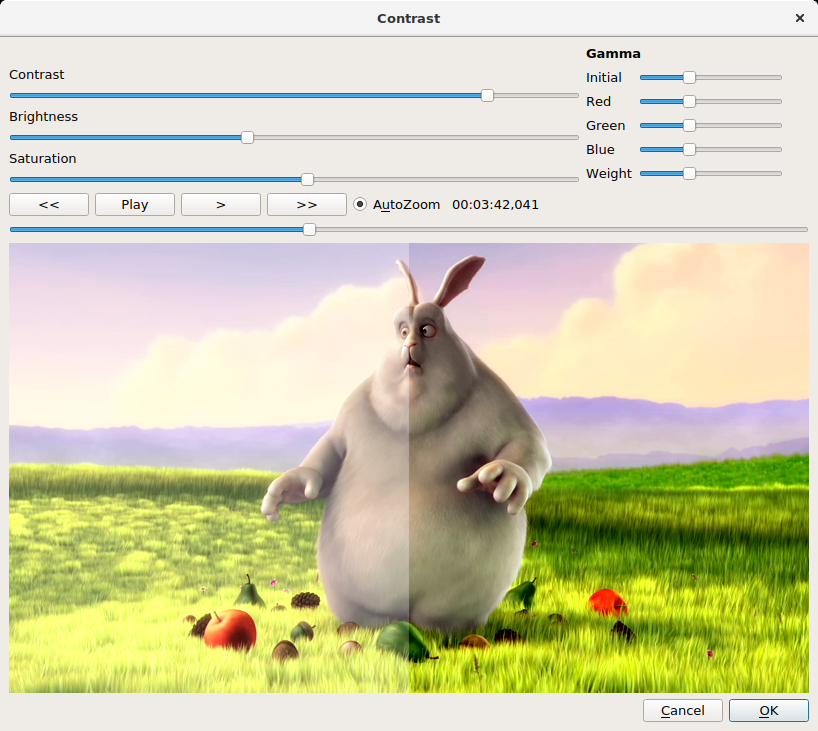Click the Contrast slider handle

tap(487, 96)
